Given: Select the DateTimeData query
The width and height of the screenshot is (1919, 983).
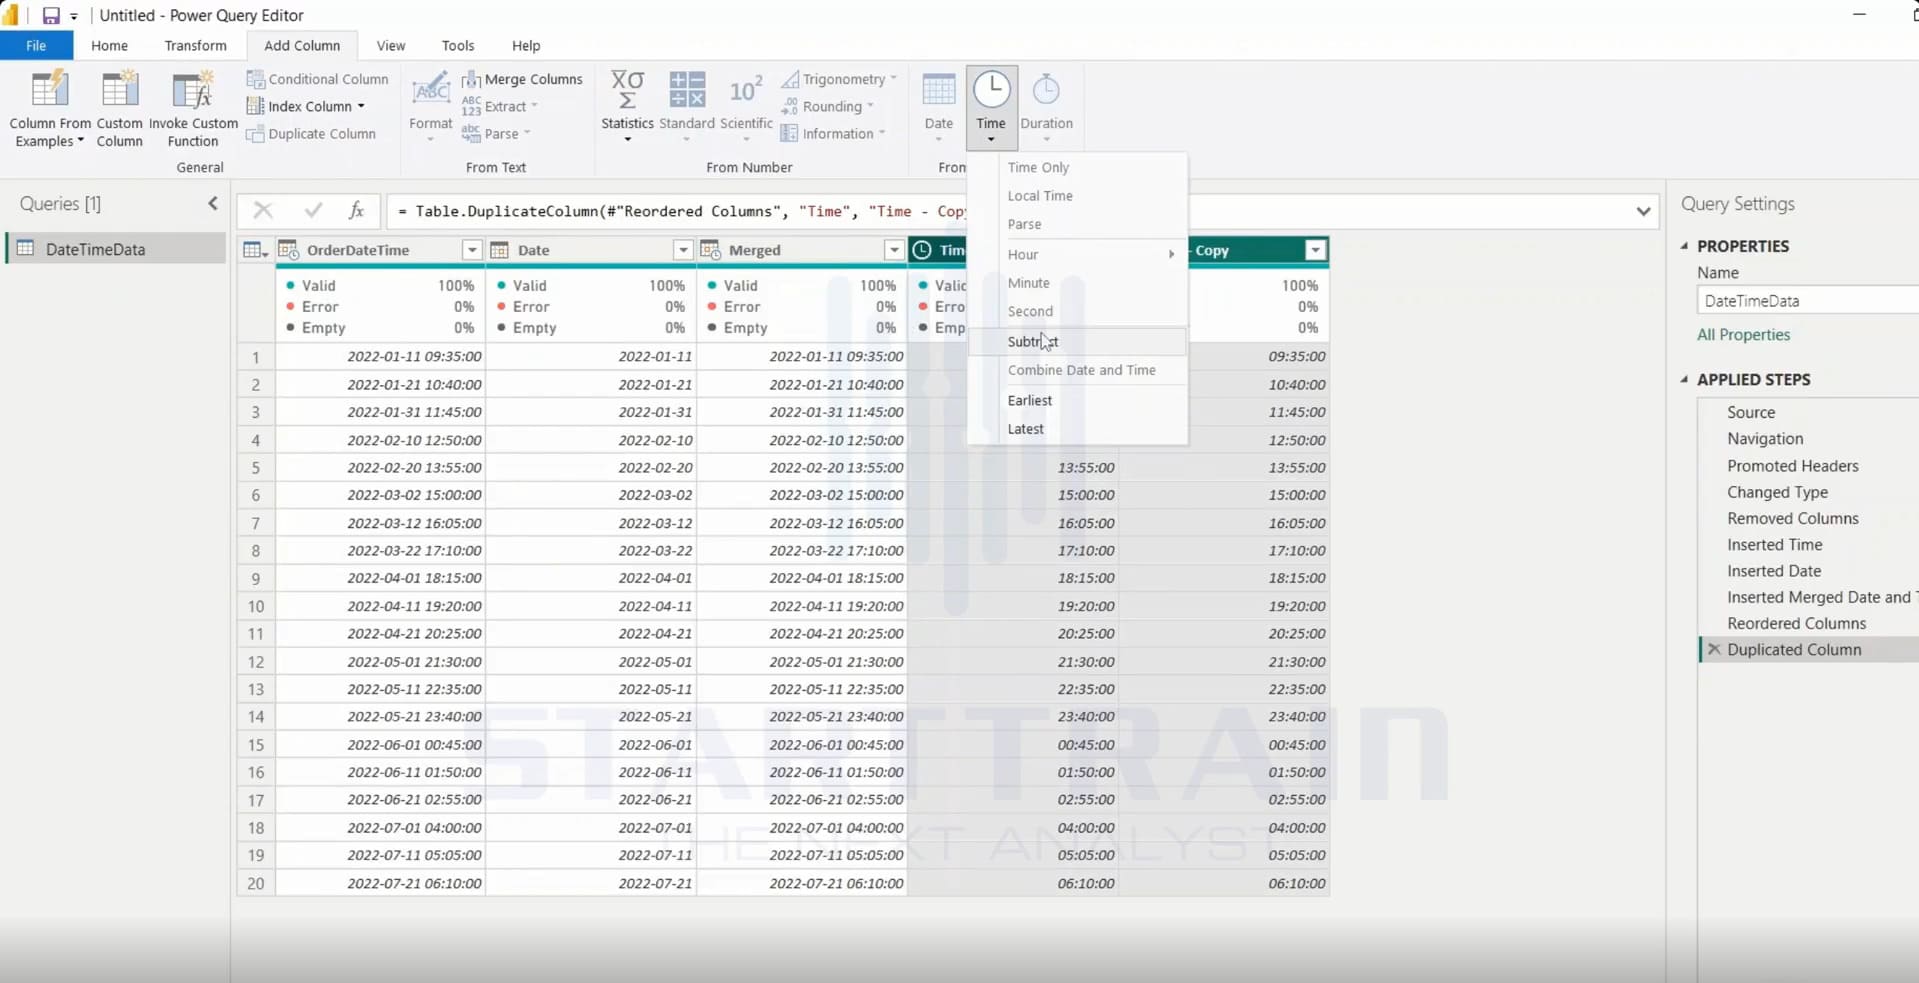Looking at the screenshot, I should pyautogui.click(x=116, y=249).
